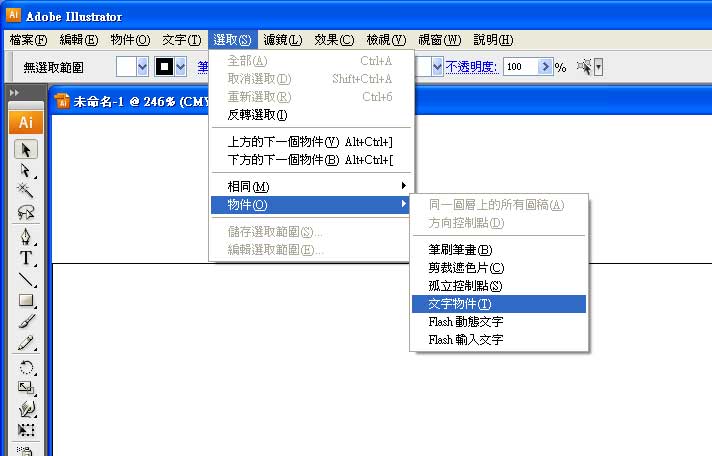The width and height of the screenshot is (712, 456).
Task: Select the Selection (black arrow) tool
Action: 26,149
